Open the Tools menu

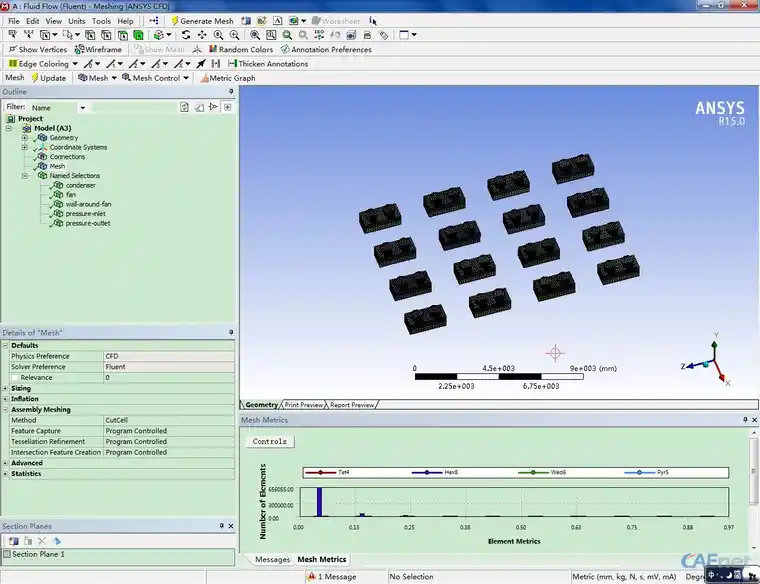tap(101, 21)
